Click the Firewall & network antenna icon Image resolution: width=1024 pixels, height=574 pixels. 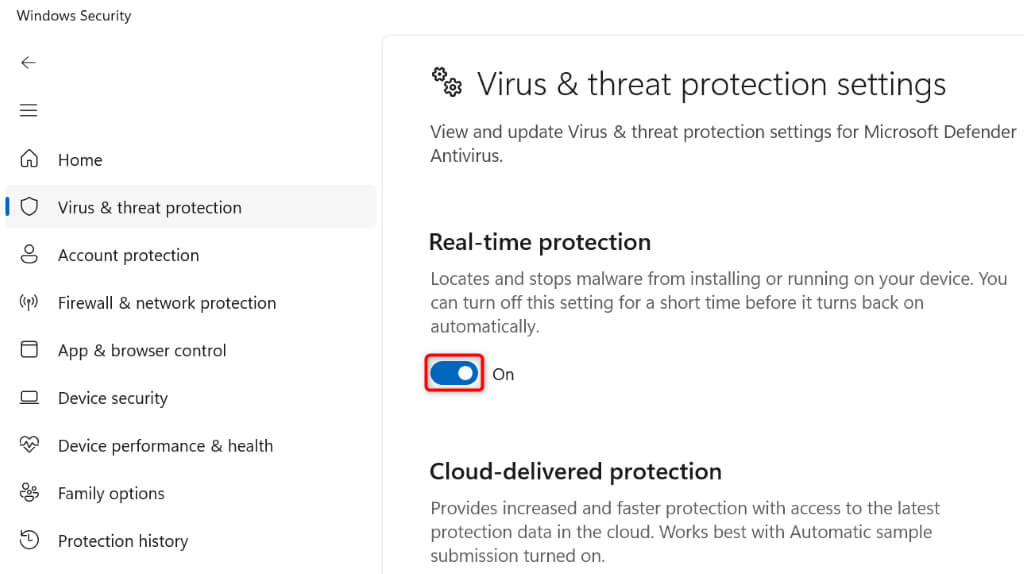[x=30, y=303]
